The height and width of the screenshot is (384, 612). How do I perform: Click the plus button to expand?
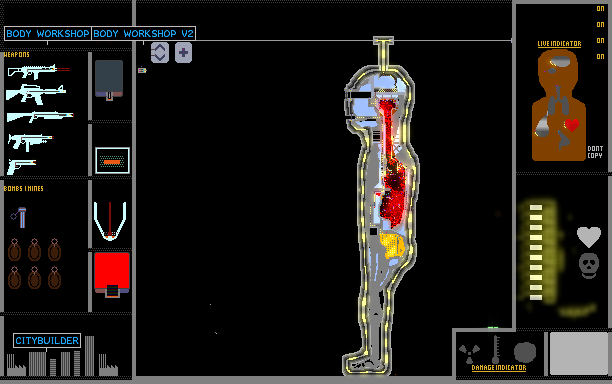[183, 52]
